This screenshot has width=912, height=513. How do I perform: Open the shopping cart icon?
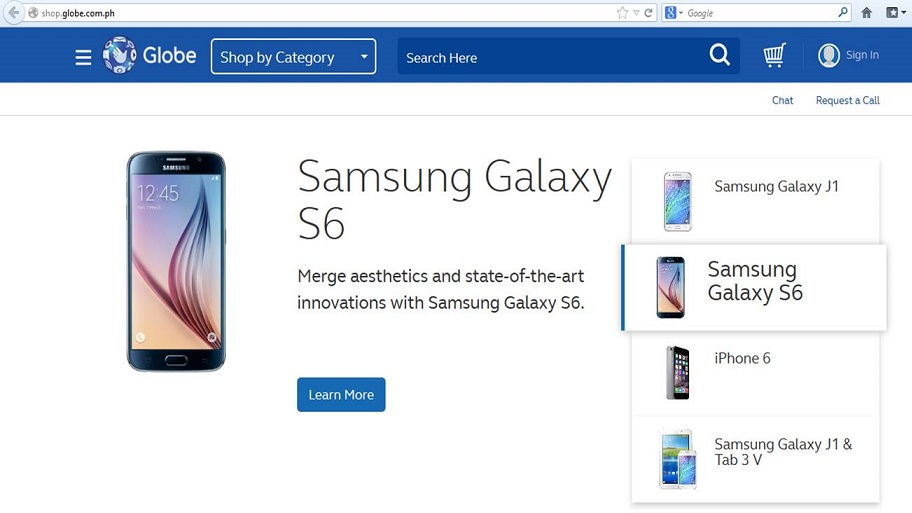click(775, 55)
